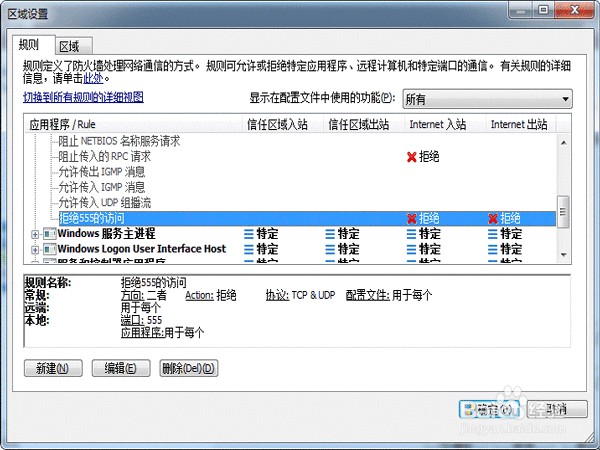The width and height of the screenshot is (600, 450).
Task: Click 特定 Internet inbound icon for Windows Logon host
Action: pos(411,249)
